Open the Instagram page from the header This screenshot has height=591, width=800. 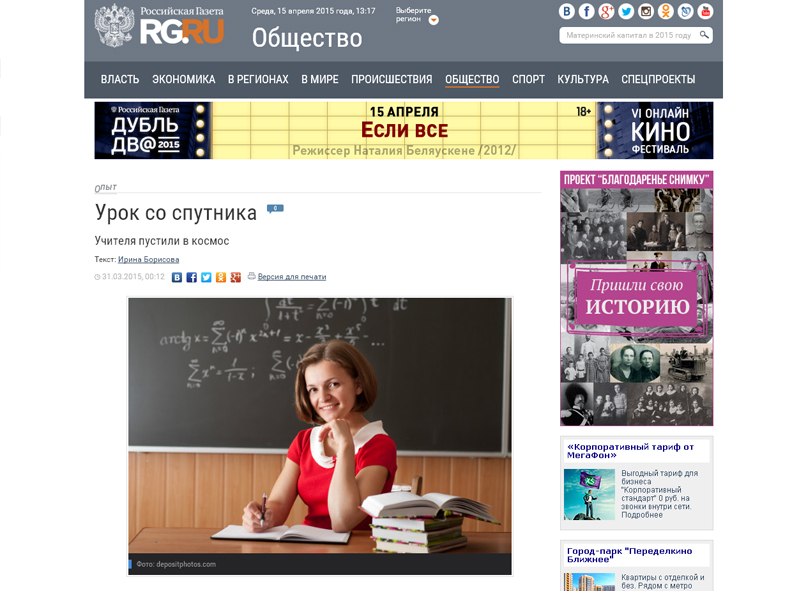(x=646, y=11)
